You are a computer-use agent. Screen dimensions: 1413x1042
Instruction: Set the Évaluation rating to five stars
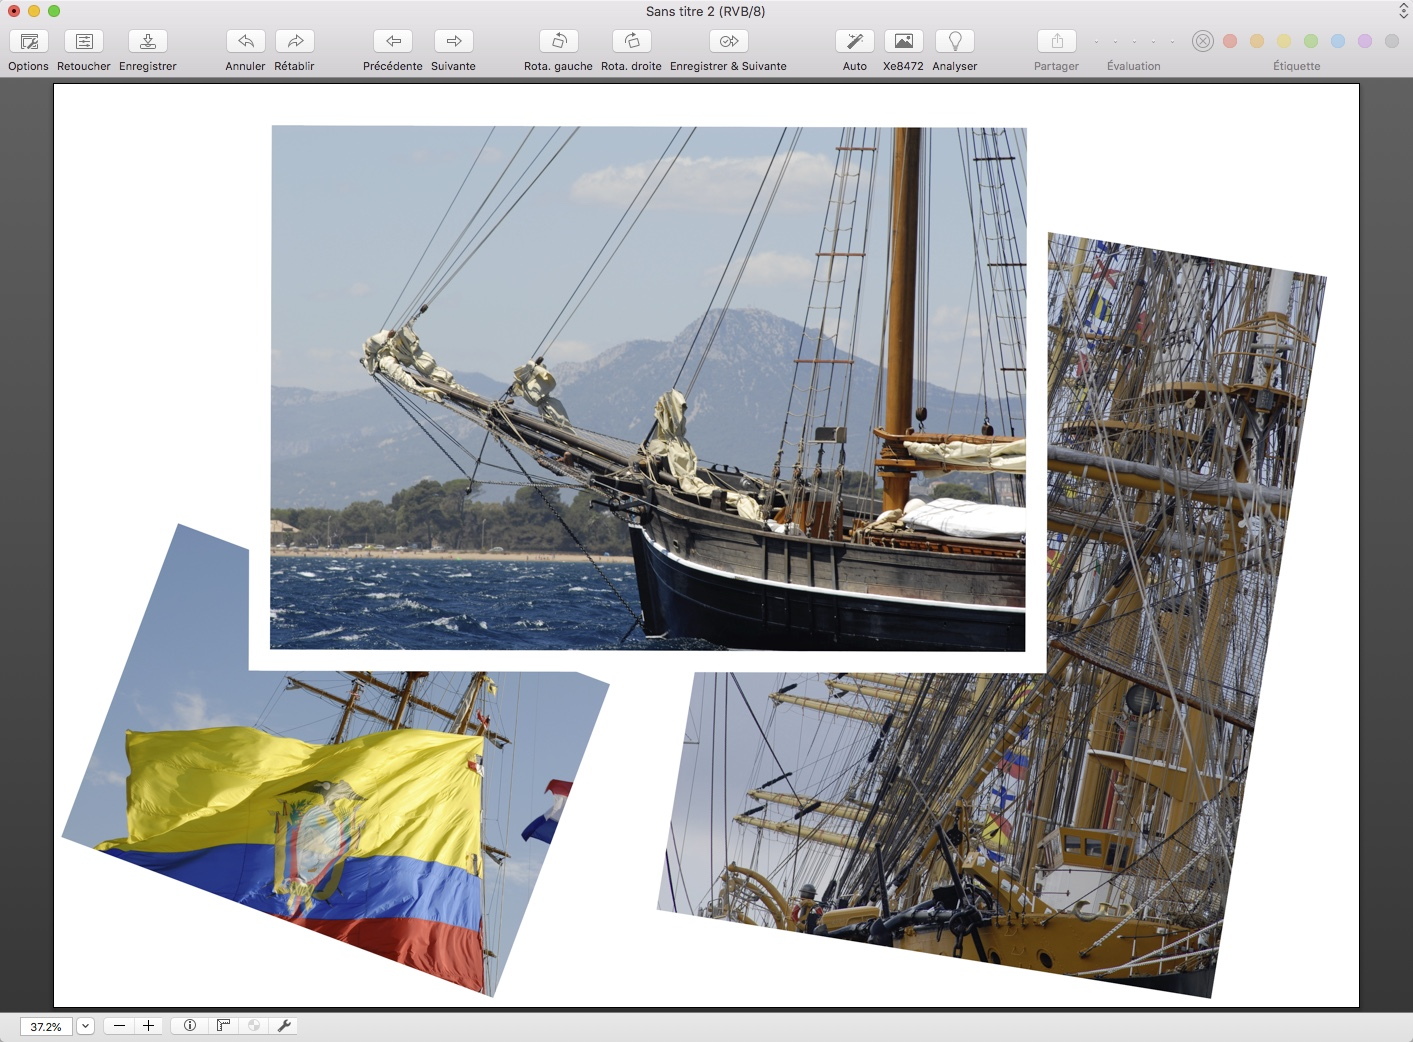click(1172, 42)
